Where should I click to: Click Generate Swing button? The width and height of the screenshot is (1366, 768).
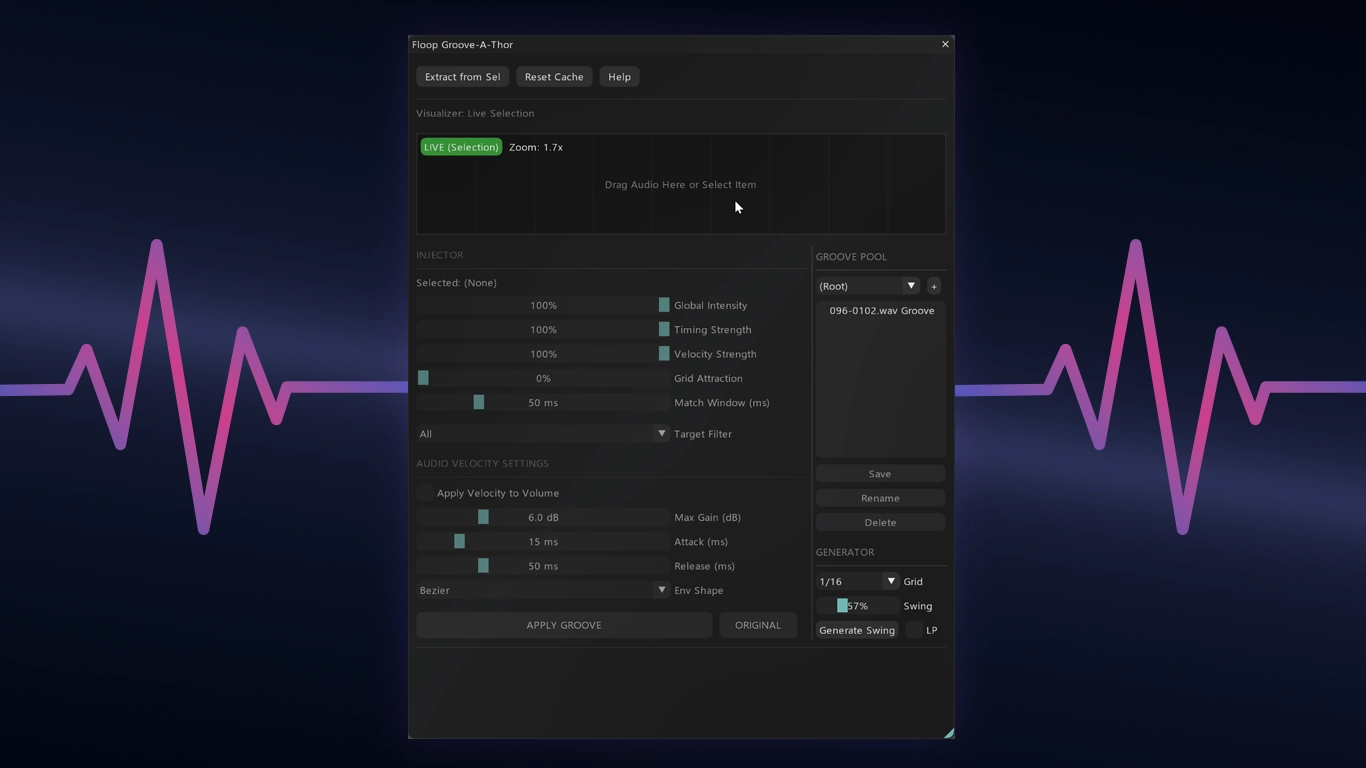coord(857,630)
